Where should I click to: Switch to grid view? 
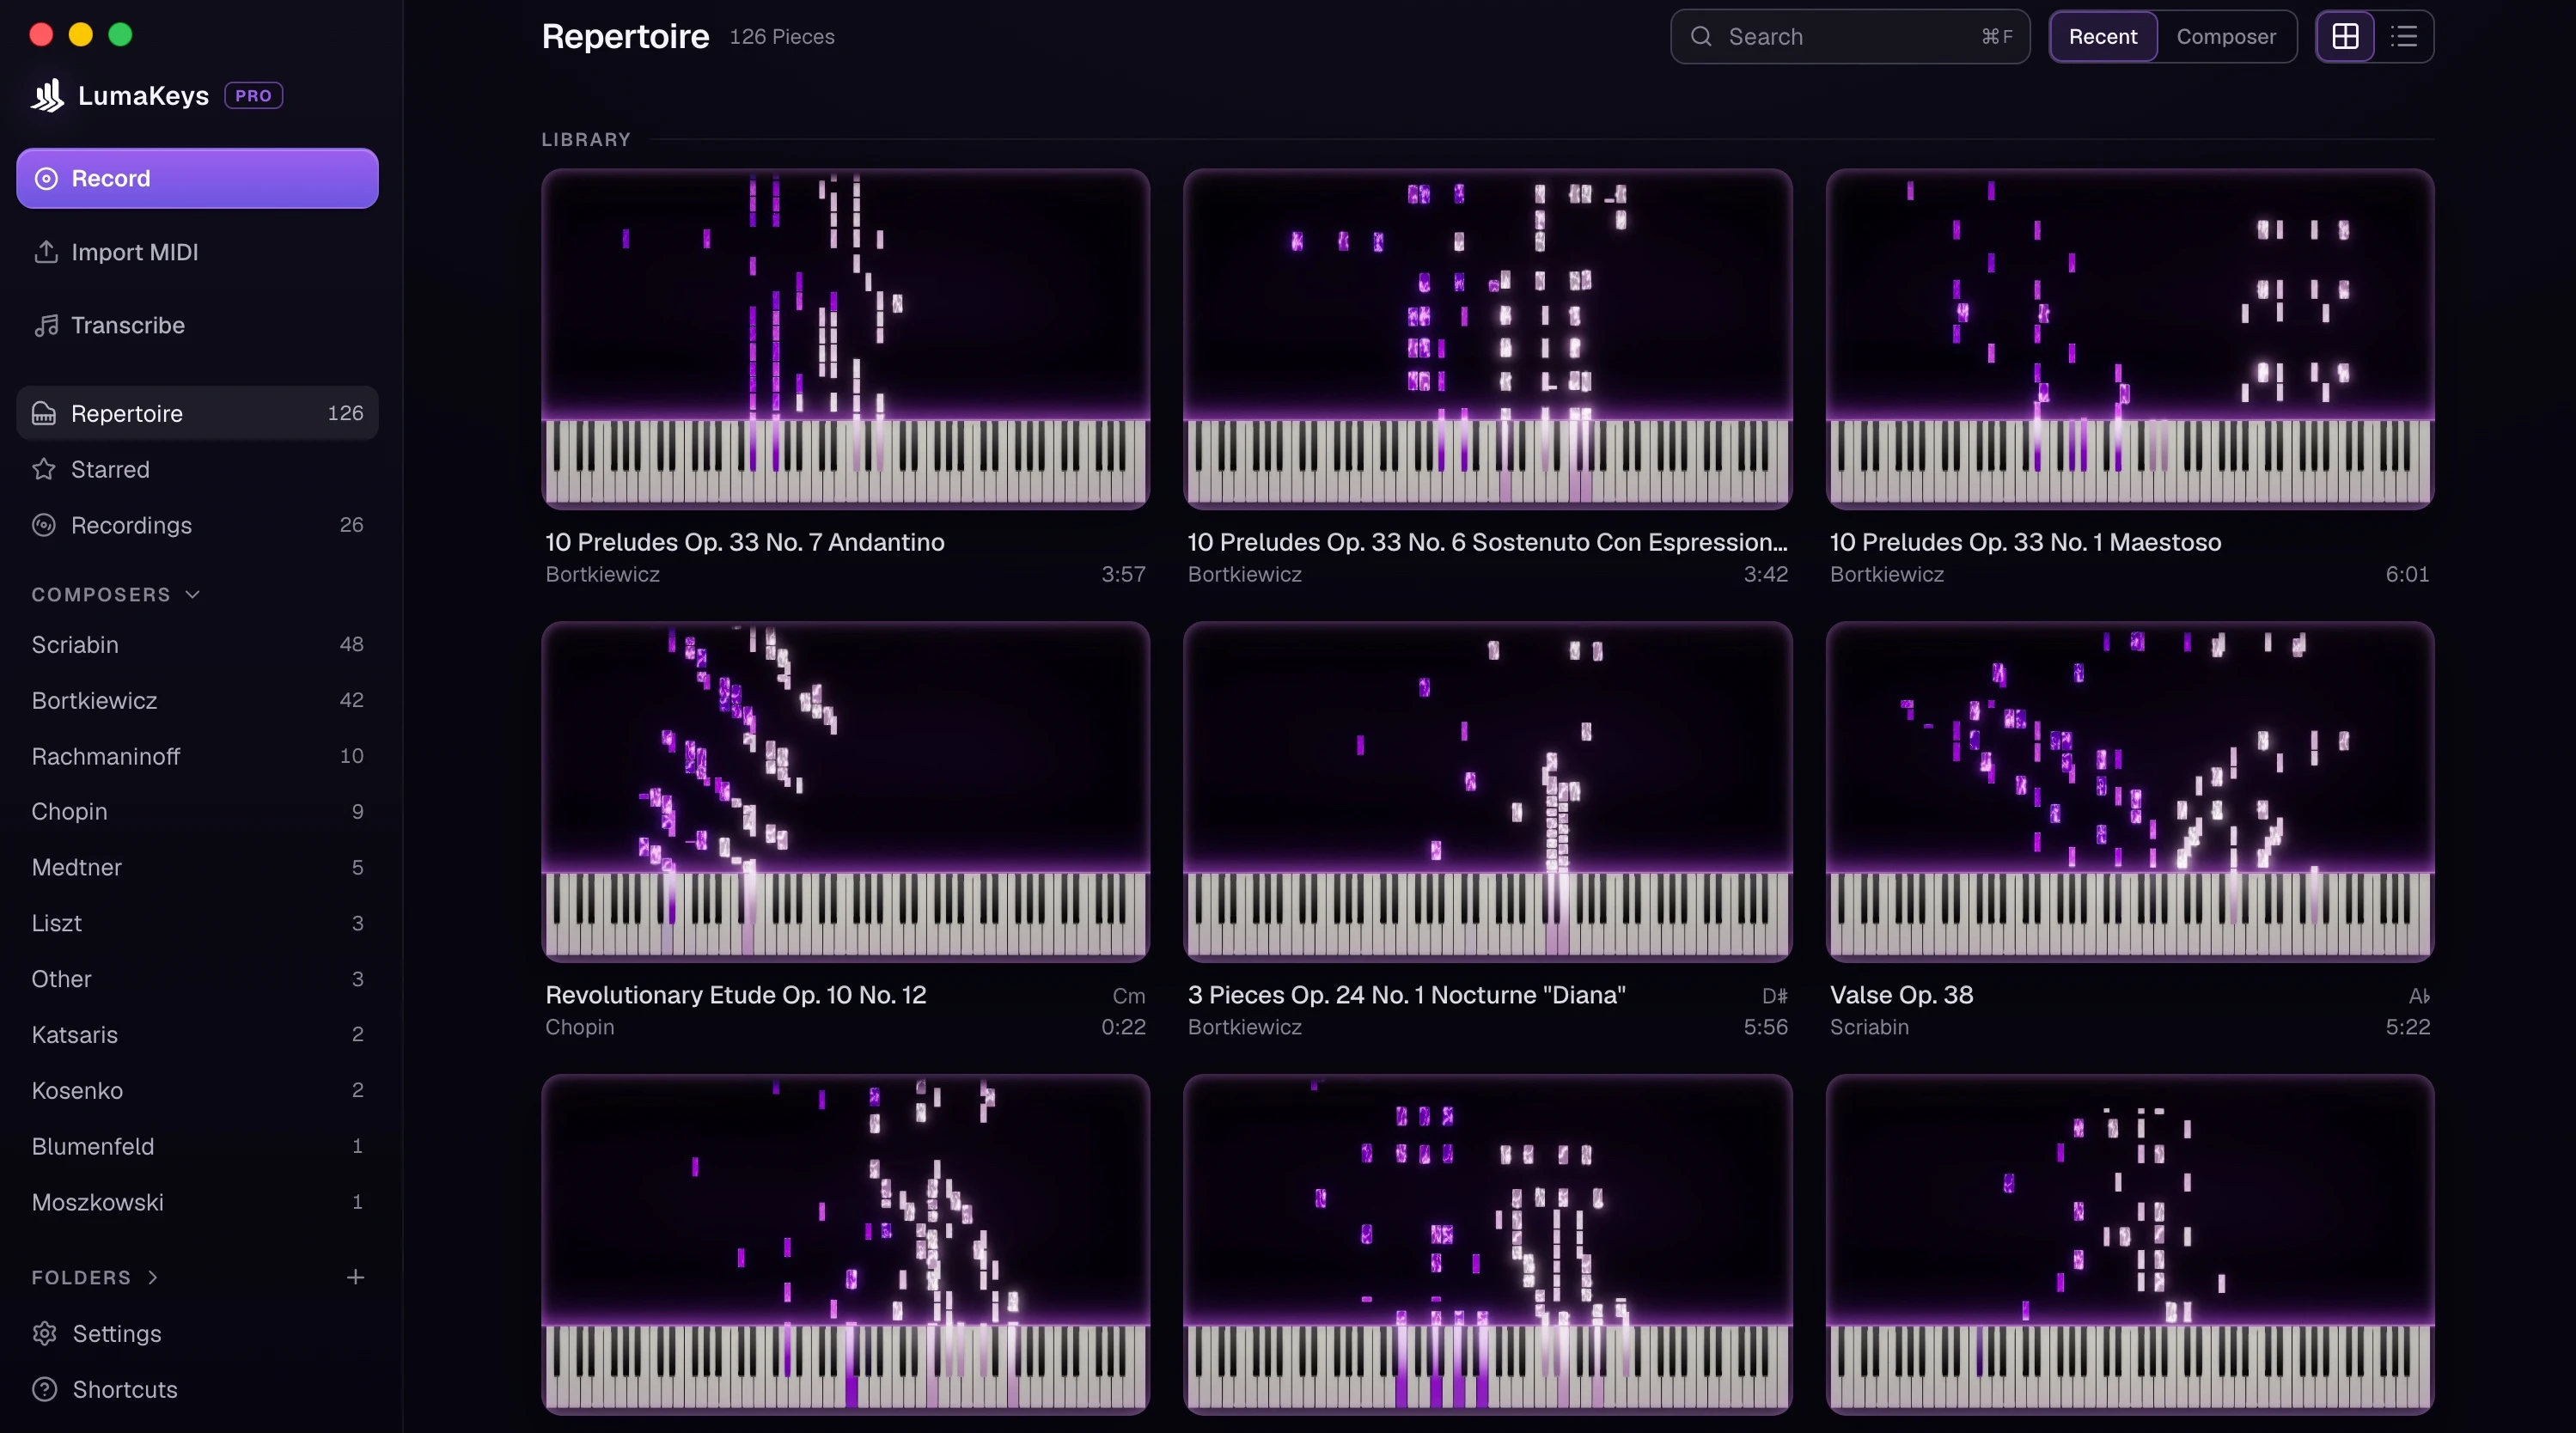click(2345, 37)
